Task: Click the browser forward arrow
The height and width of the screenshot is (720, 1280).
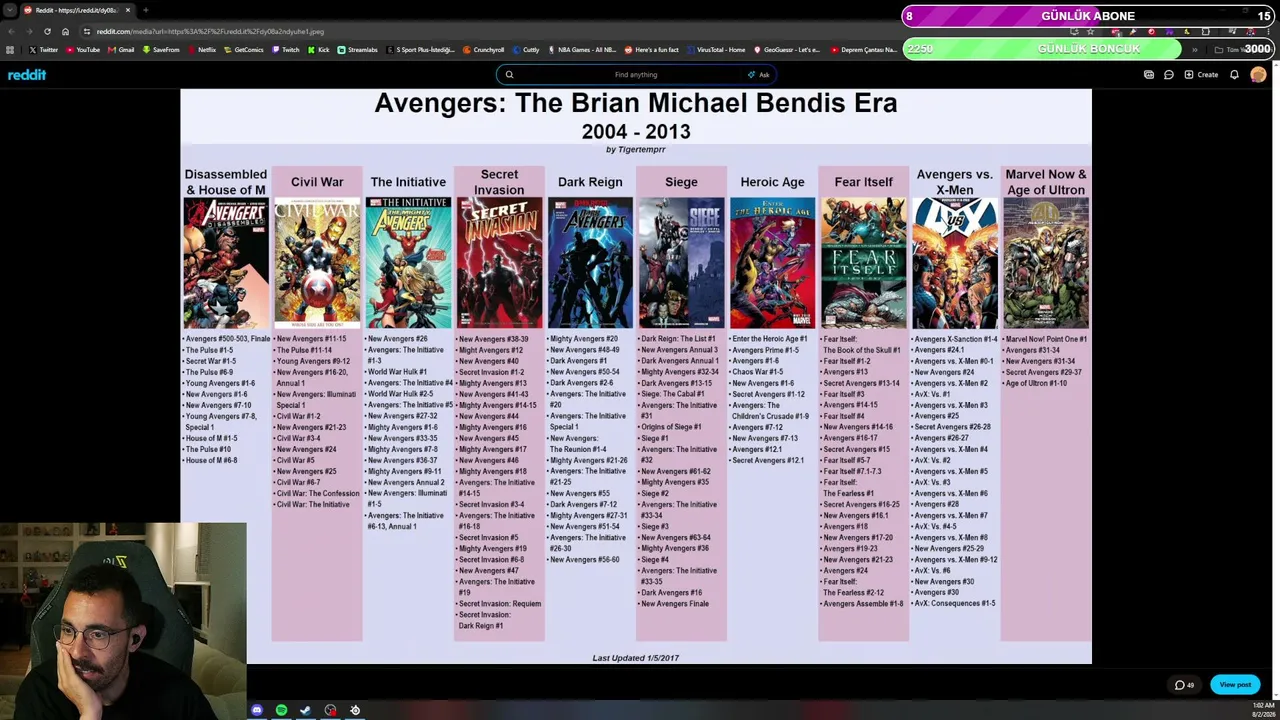Action: pyautogui.click(x=29, y=31)
